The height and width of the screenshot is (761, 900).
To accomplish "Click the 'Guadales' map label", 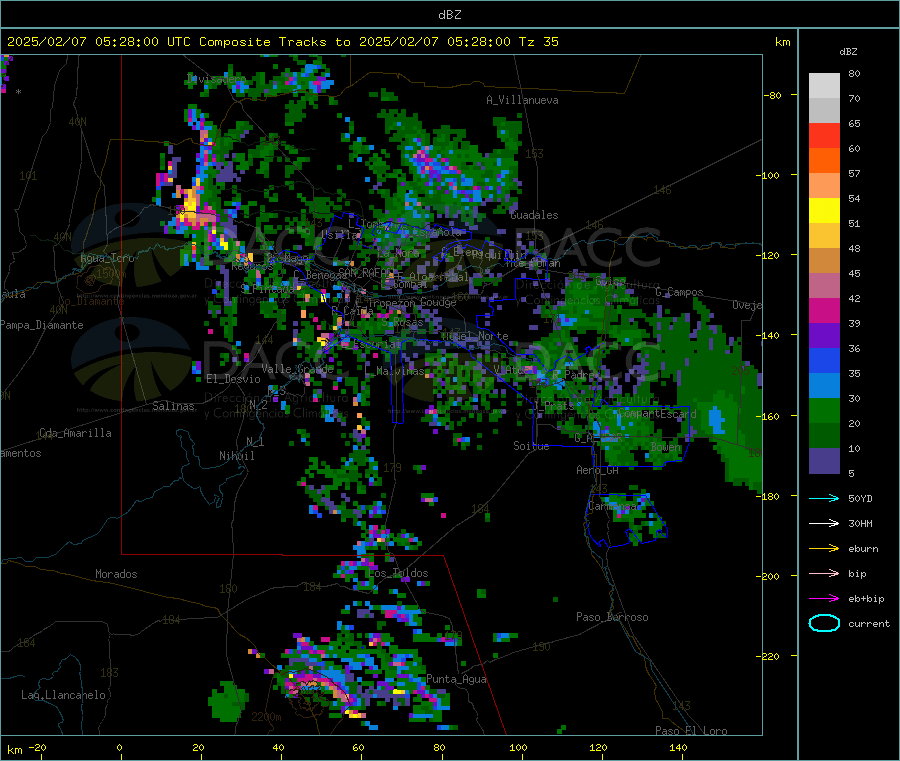I will 534,215.
